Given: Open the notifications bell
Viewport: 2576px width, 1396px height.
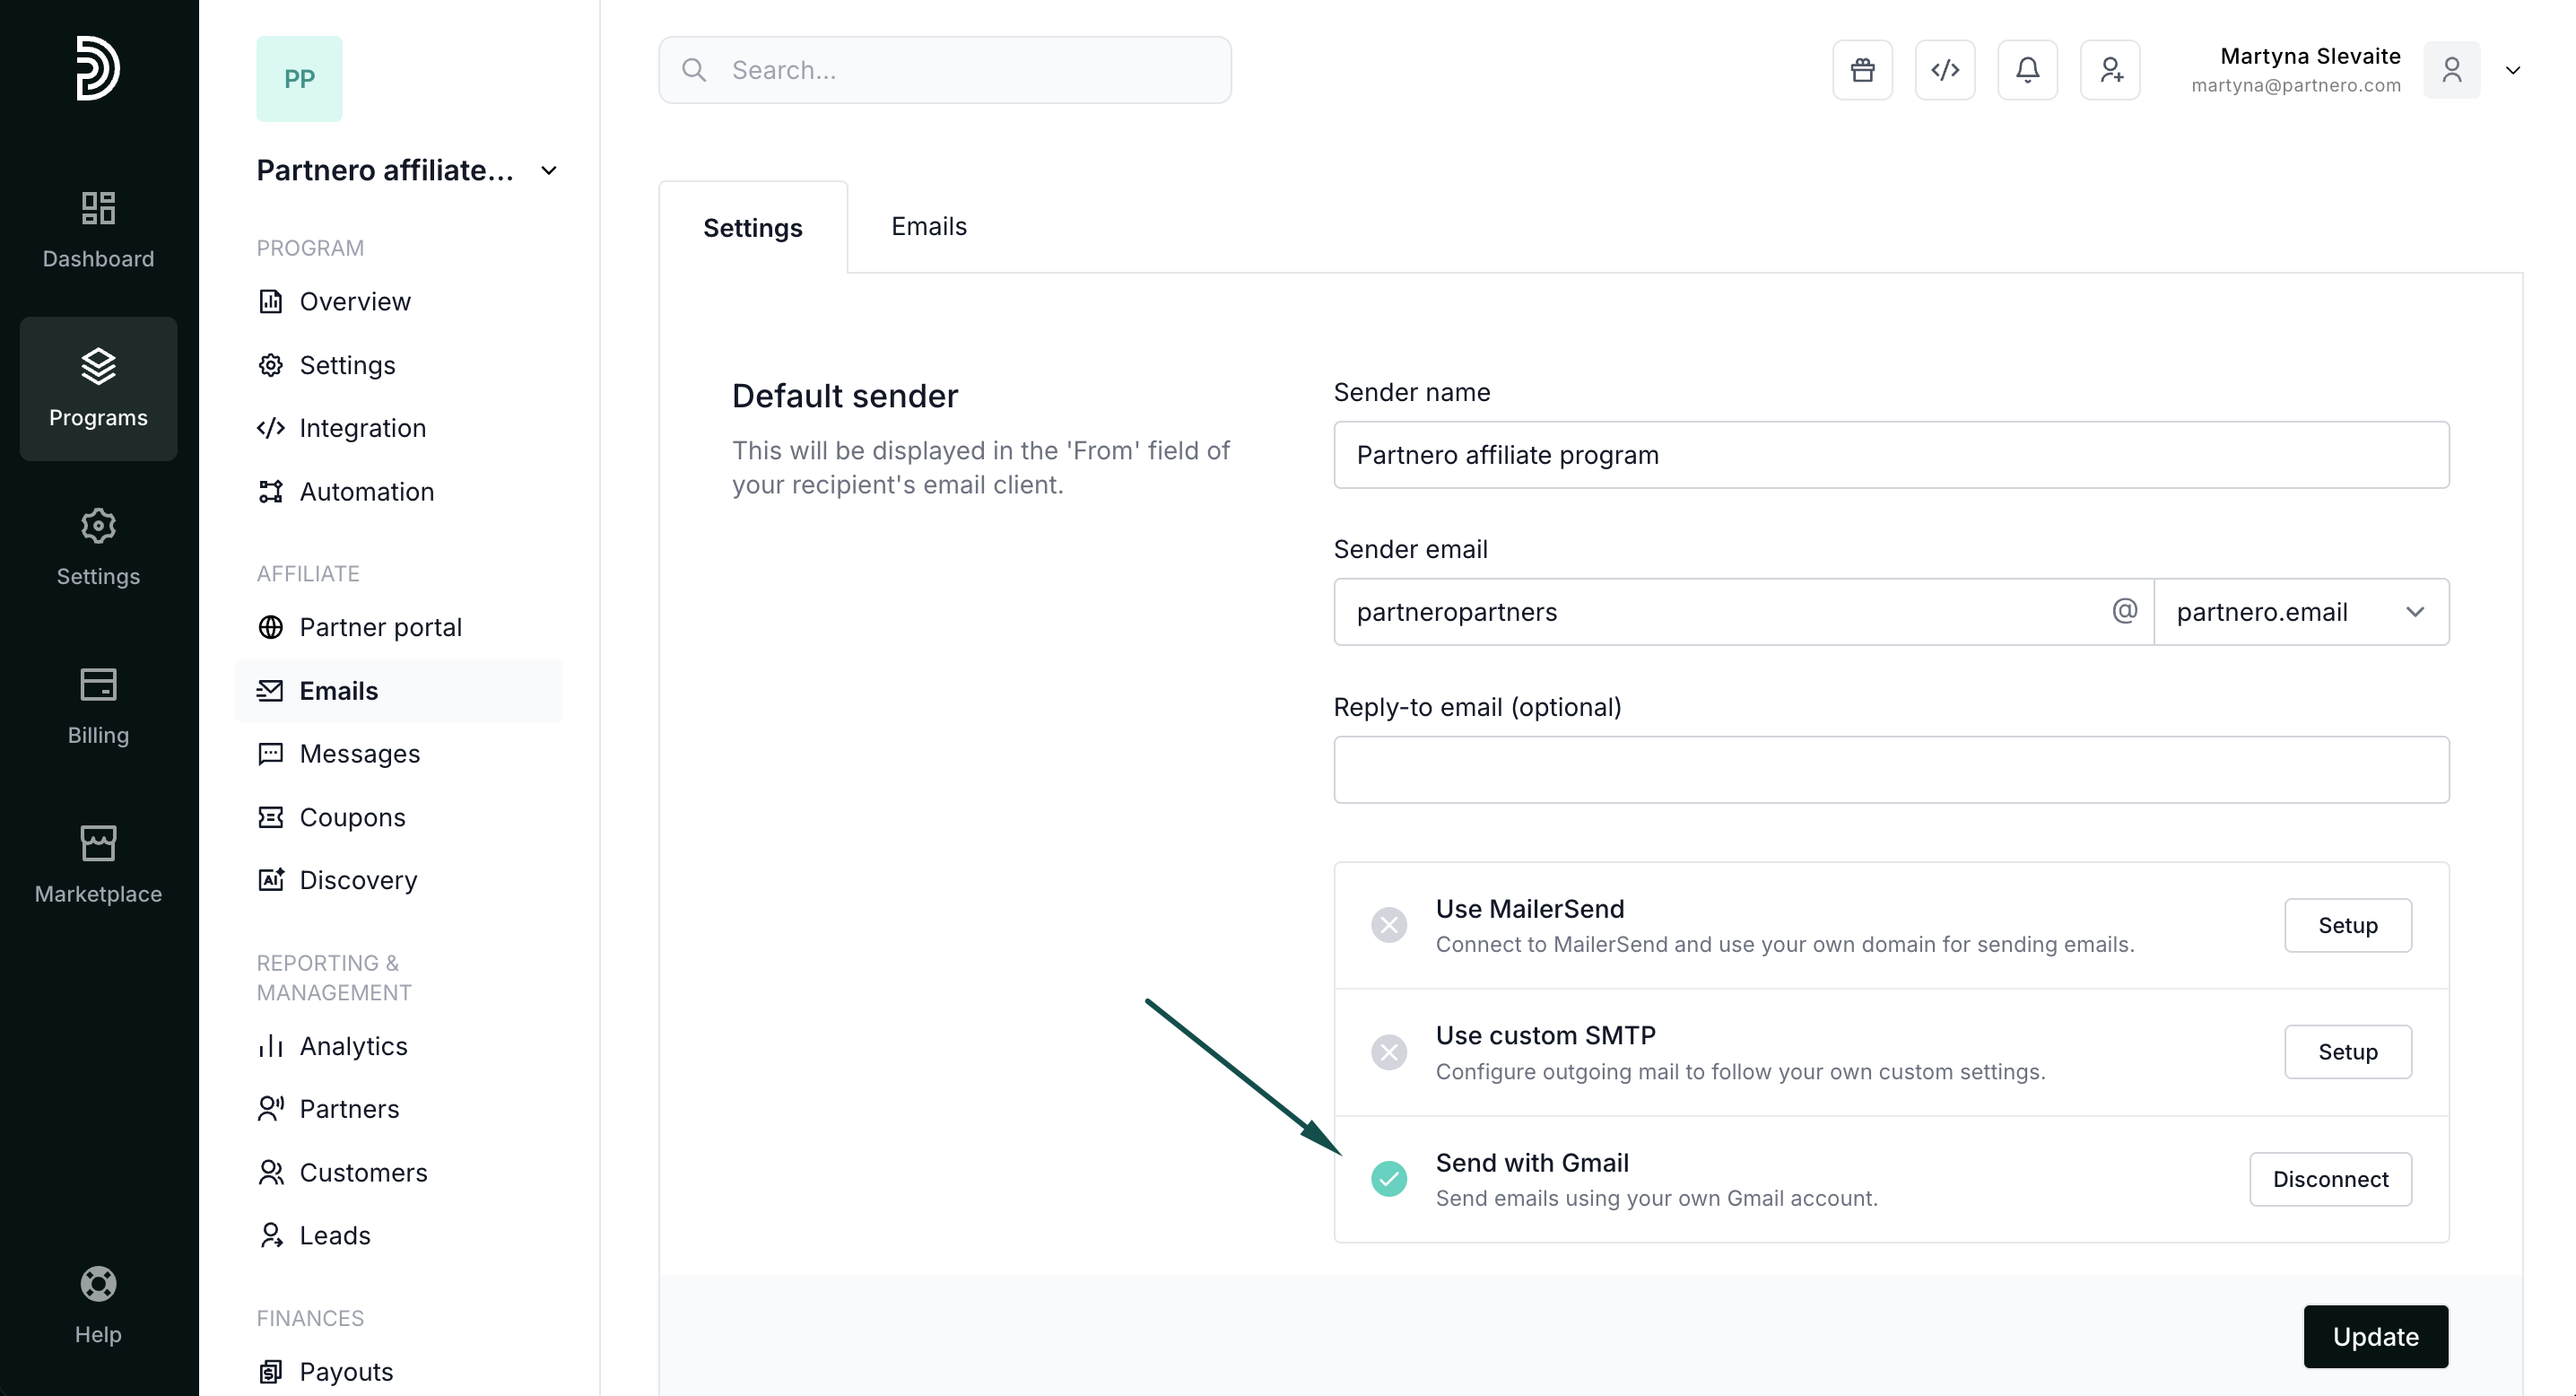Looking at the screenshot, I should (x=2027, y=70).
